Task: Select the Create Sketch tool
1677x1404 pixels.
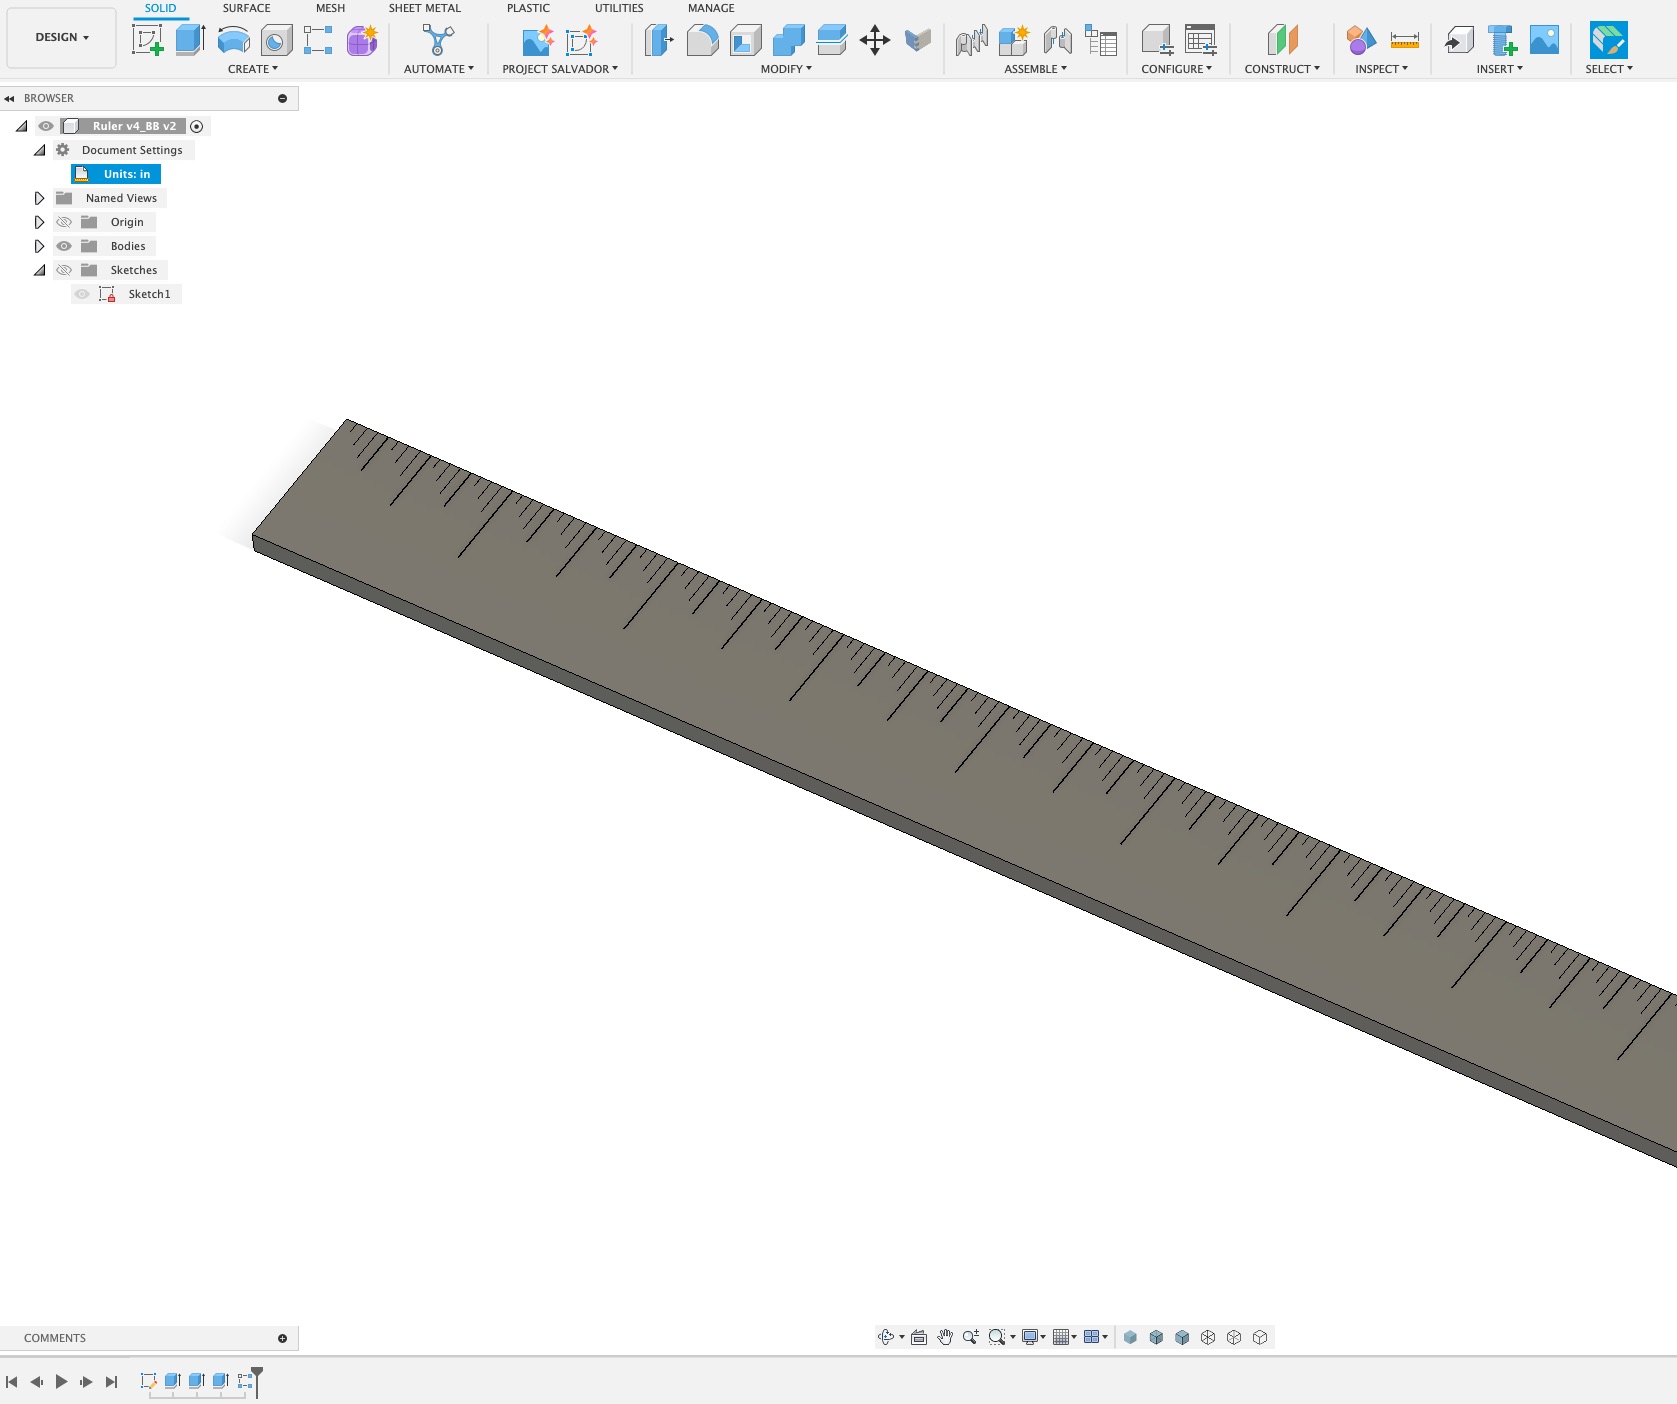Action: pos(147,39)
